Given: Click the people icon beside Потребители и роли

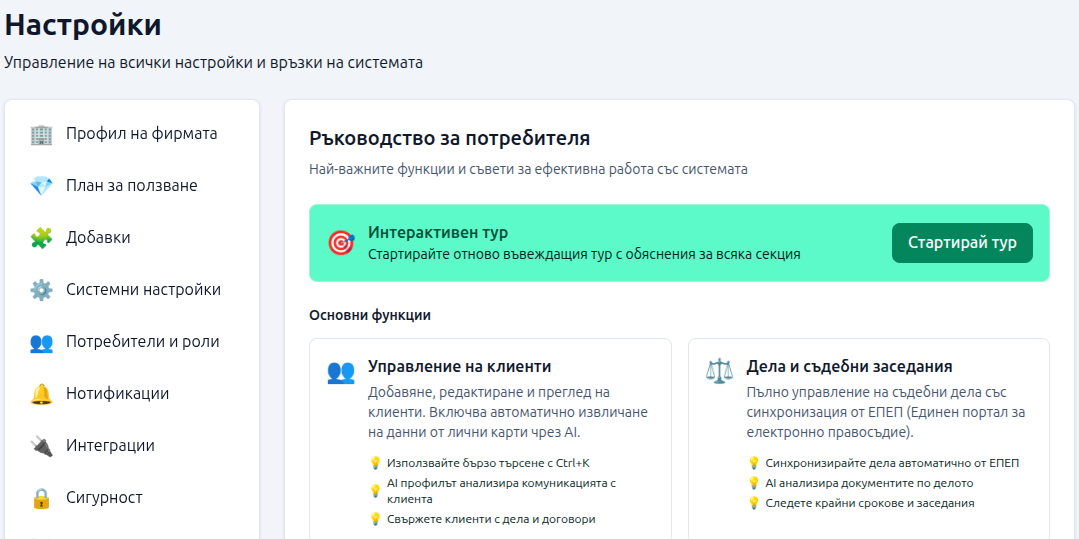Looking at the screenshot, I should pos(41,342).
